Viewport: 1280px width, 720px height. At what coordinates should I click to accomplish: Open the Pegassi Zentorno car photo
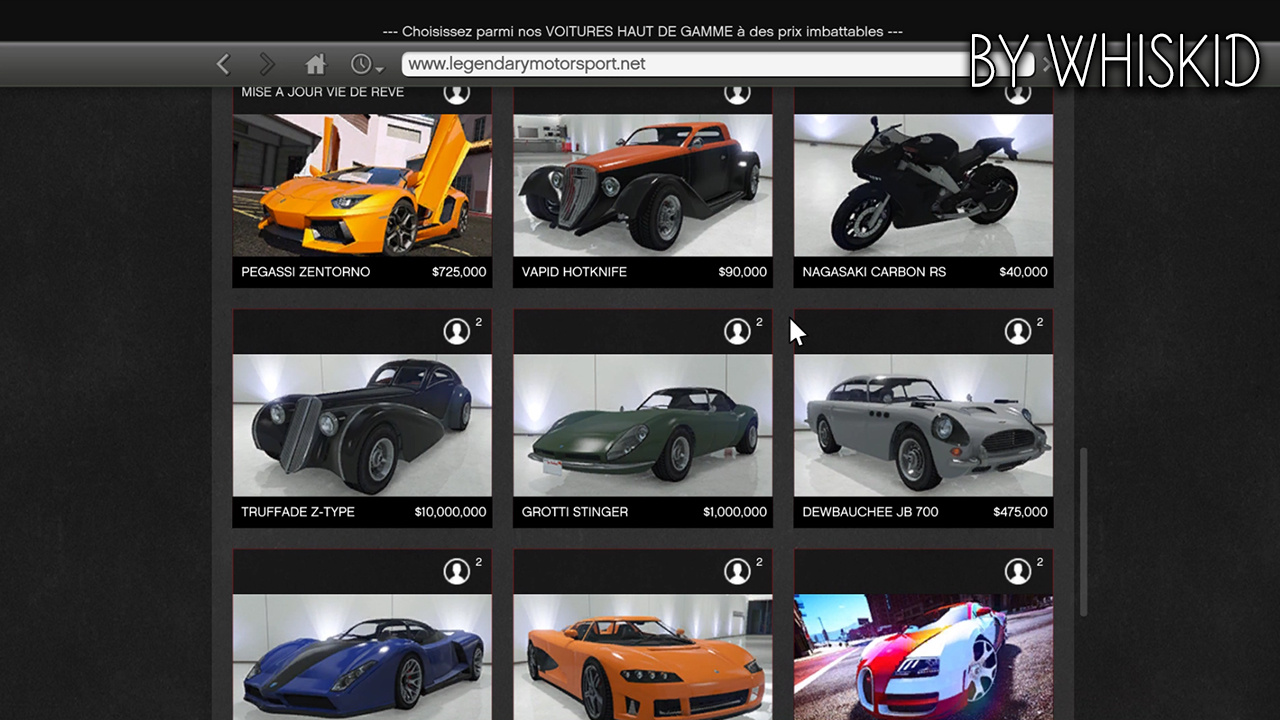(362, 185)
